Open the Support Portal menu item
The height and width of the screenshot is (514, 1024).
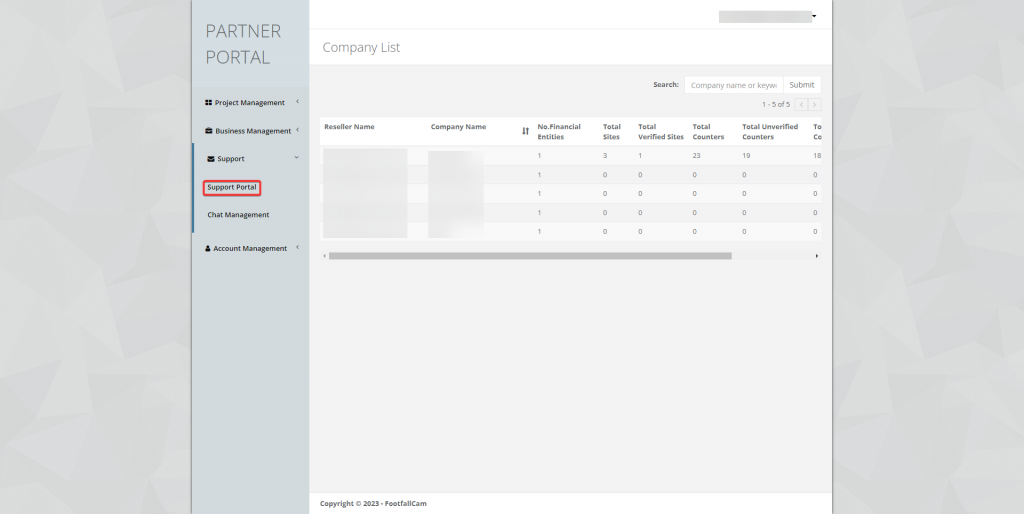[232, 188]
